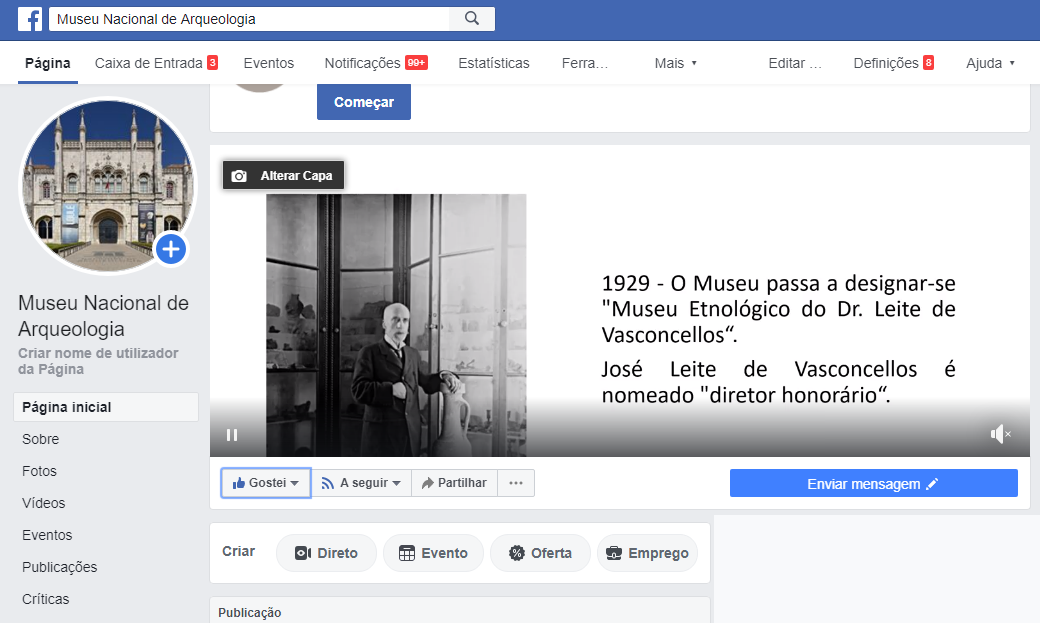Click the Publicação composer header
Screen dimensions: 1040x623
250,612
